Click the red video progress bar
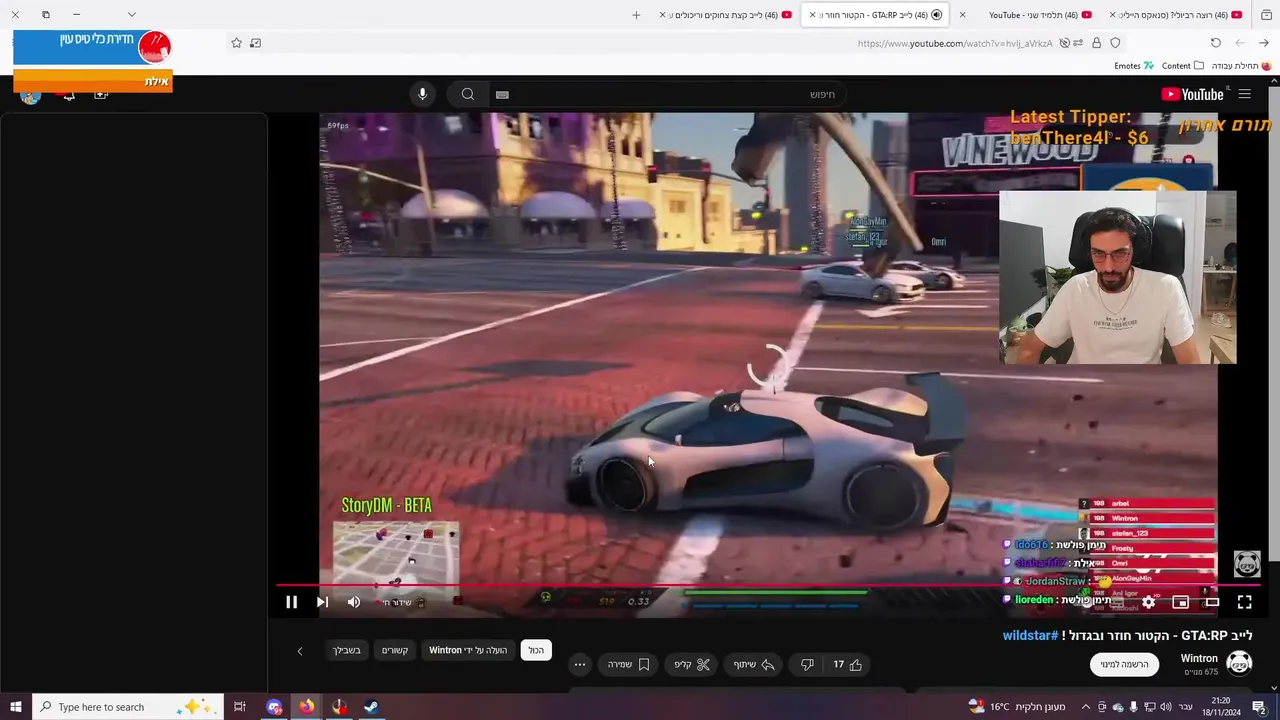This screenshot has height=720, width=1280. pyautogui.click(x=768, y=585)
